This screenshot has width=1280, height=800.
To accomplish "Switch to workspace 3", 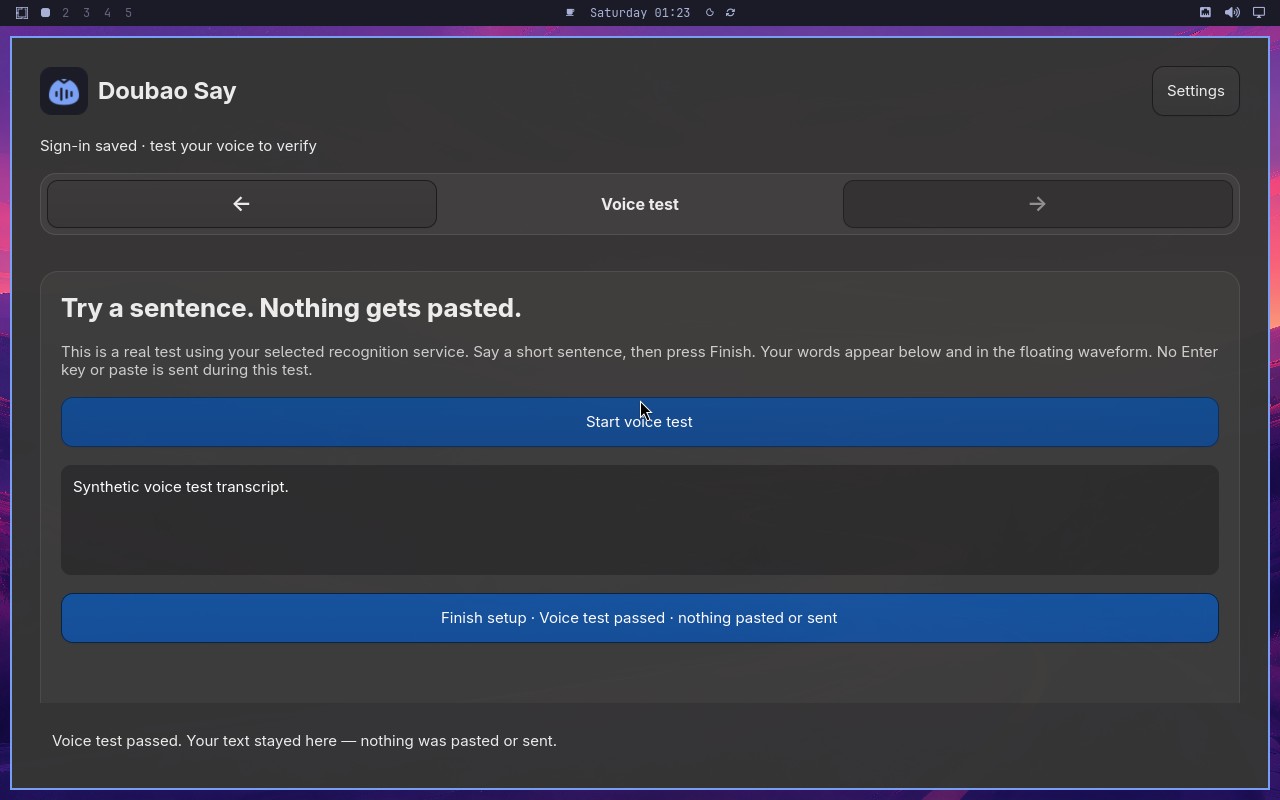I will coord(87,13).
